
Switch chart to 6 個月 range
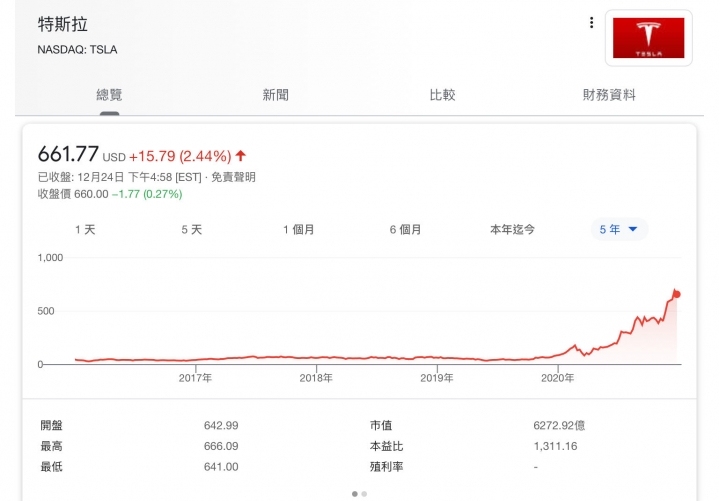405,230
